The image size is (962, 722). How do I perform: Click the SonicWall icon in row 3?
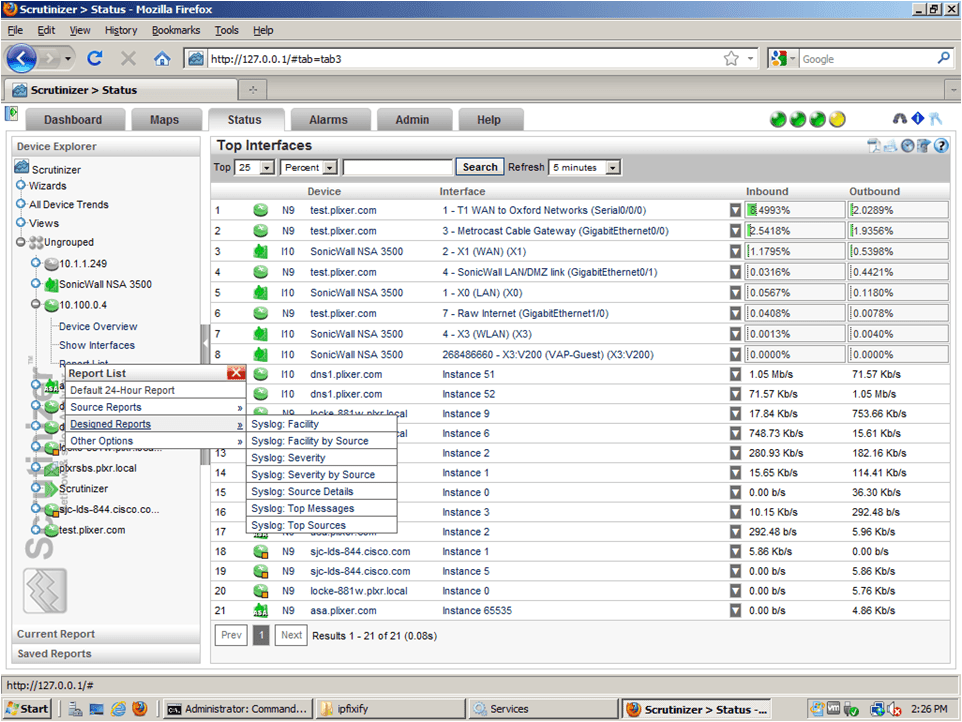point(260,252)
